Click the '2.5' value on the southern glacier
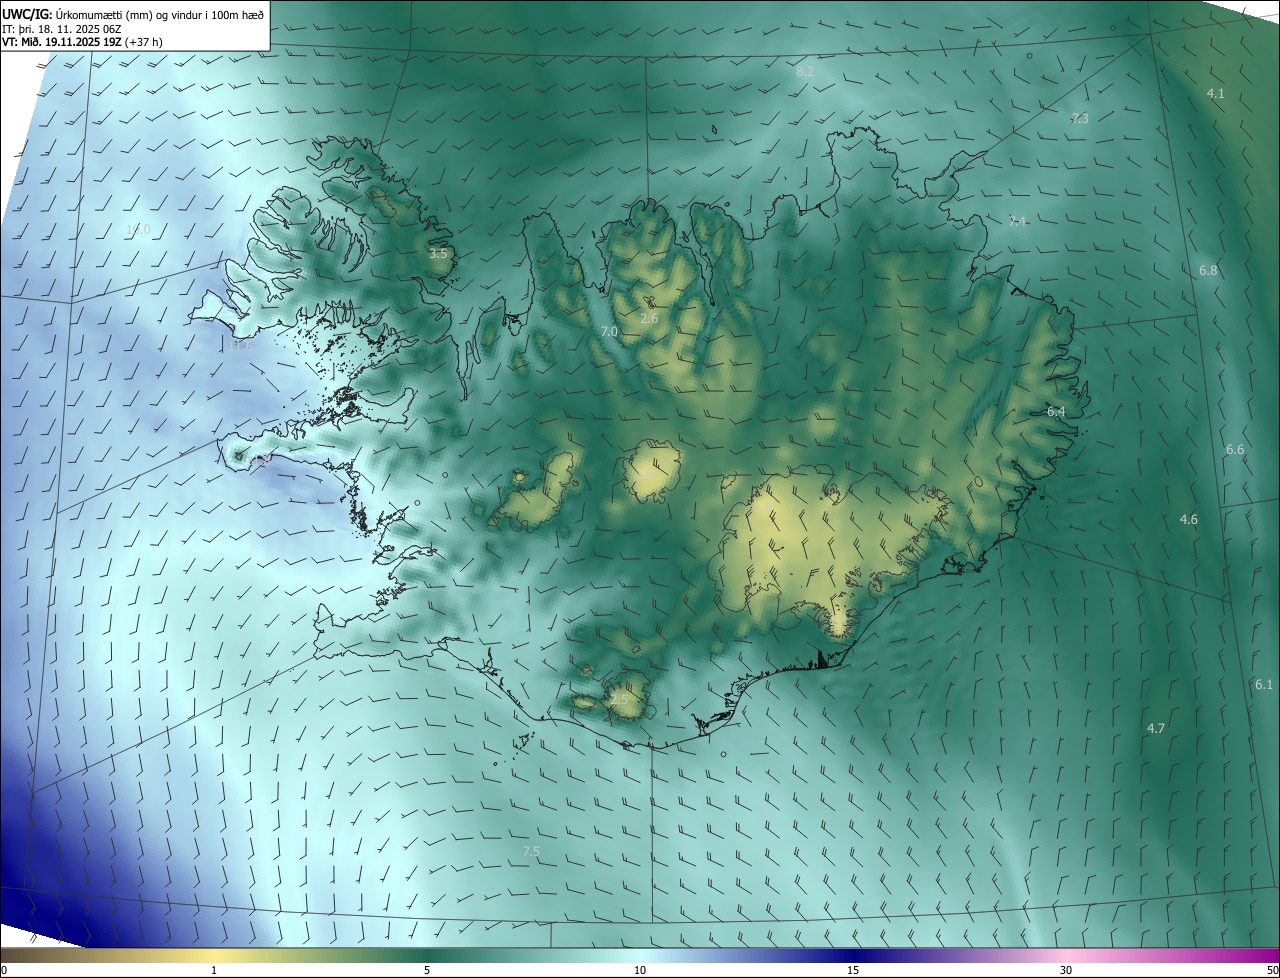 pos(619,700)
